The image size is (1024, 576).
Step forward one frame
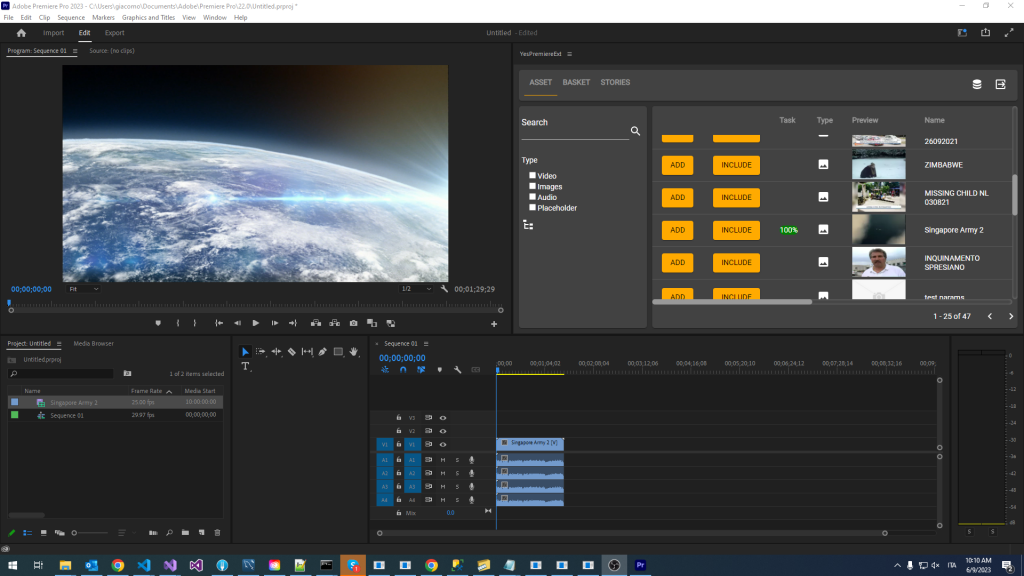click(274, 323)
